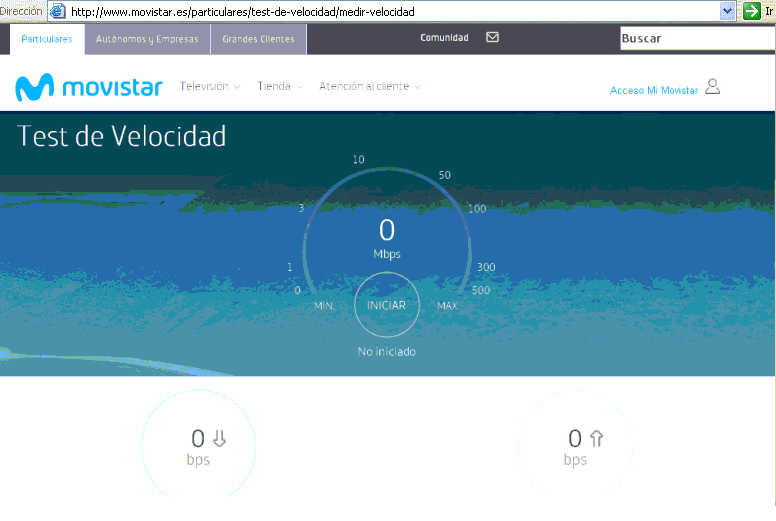Click the 100 mark on the gauge
This screenshot has width=776, height=521.
[477, 209]
